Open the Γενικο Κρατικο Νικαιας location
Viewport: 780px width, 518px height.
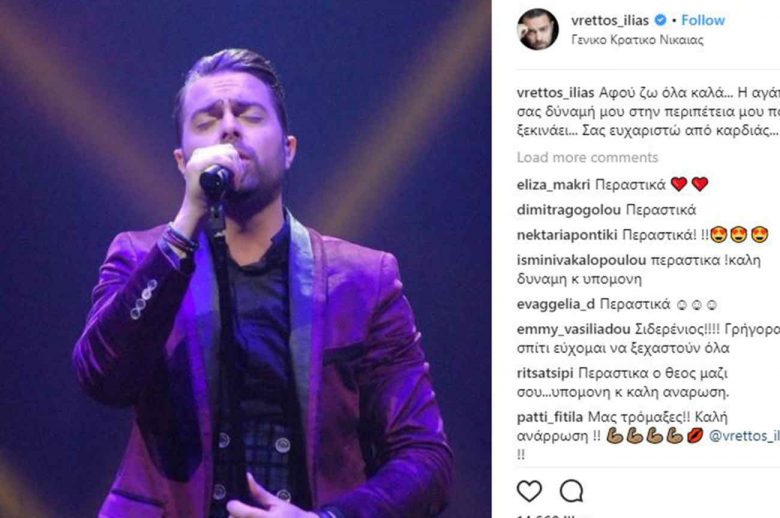tap(637, 40)
